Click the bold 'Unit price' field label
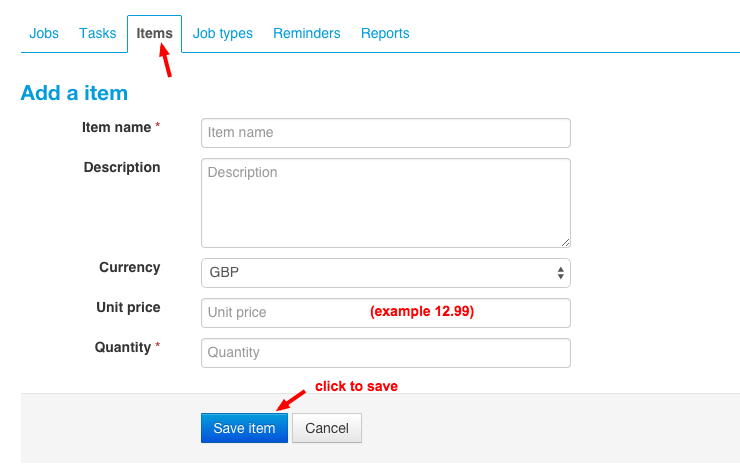Image resolution: width=740 pixels, height=465 pixels. [x=128, y=307]
